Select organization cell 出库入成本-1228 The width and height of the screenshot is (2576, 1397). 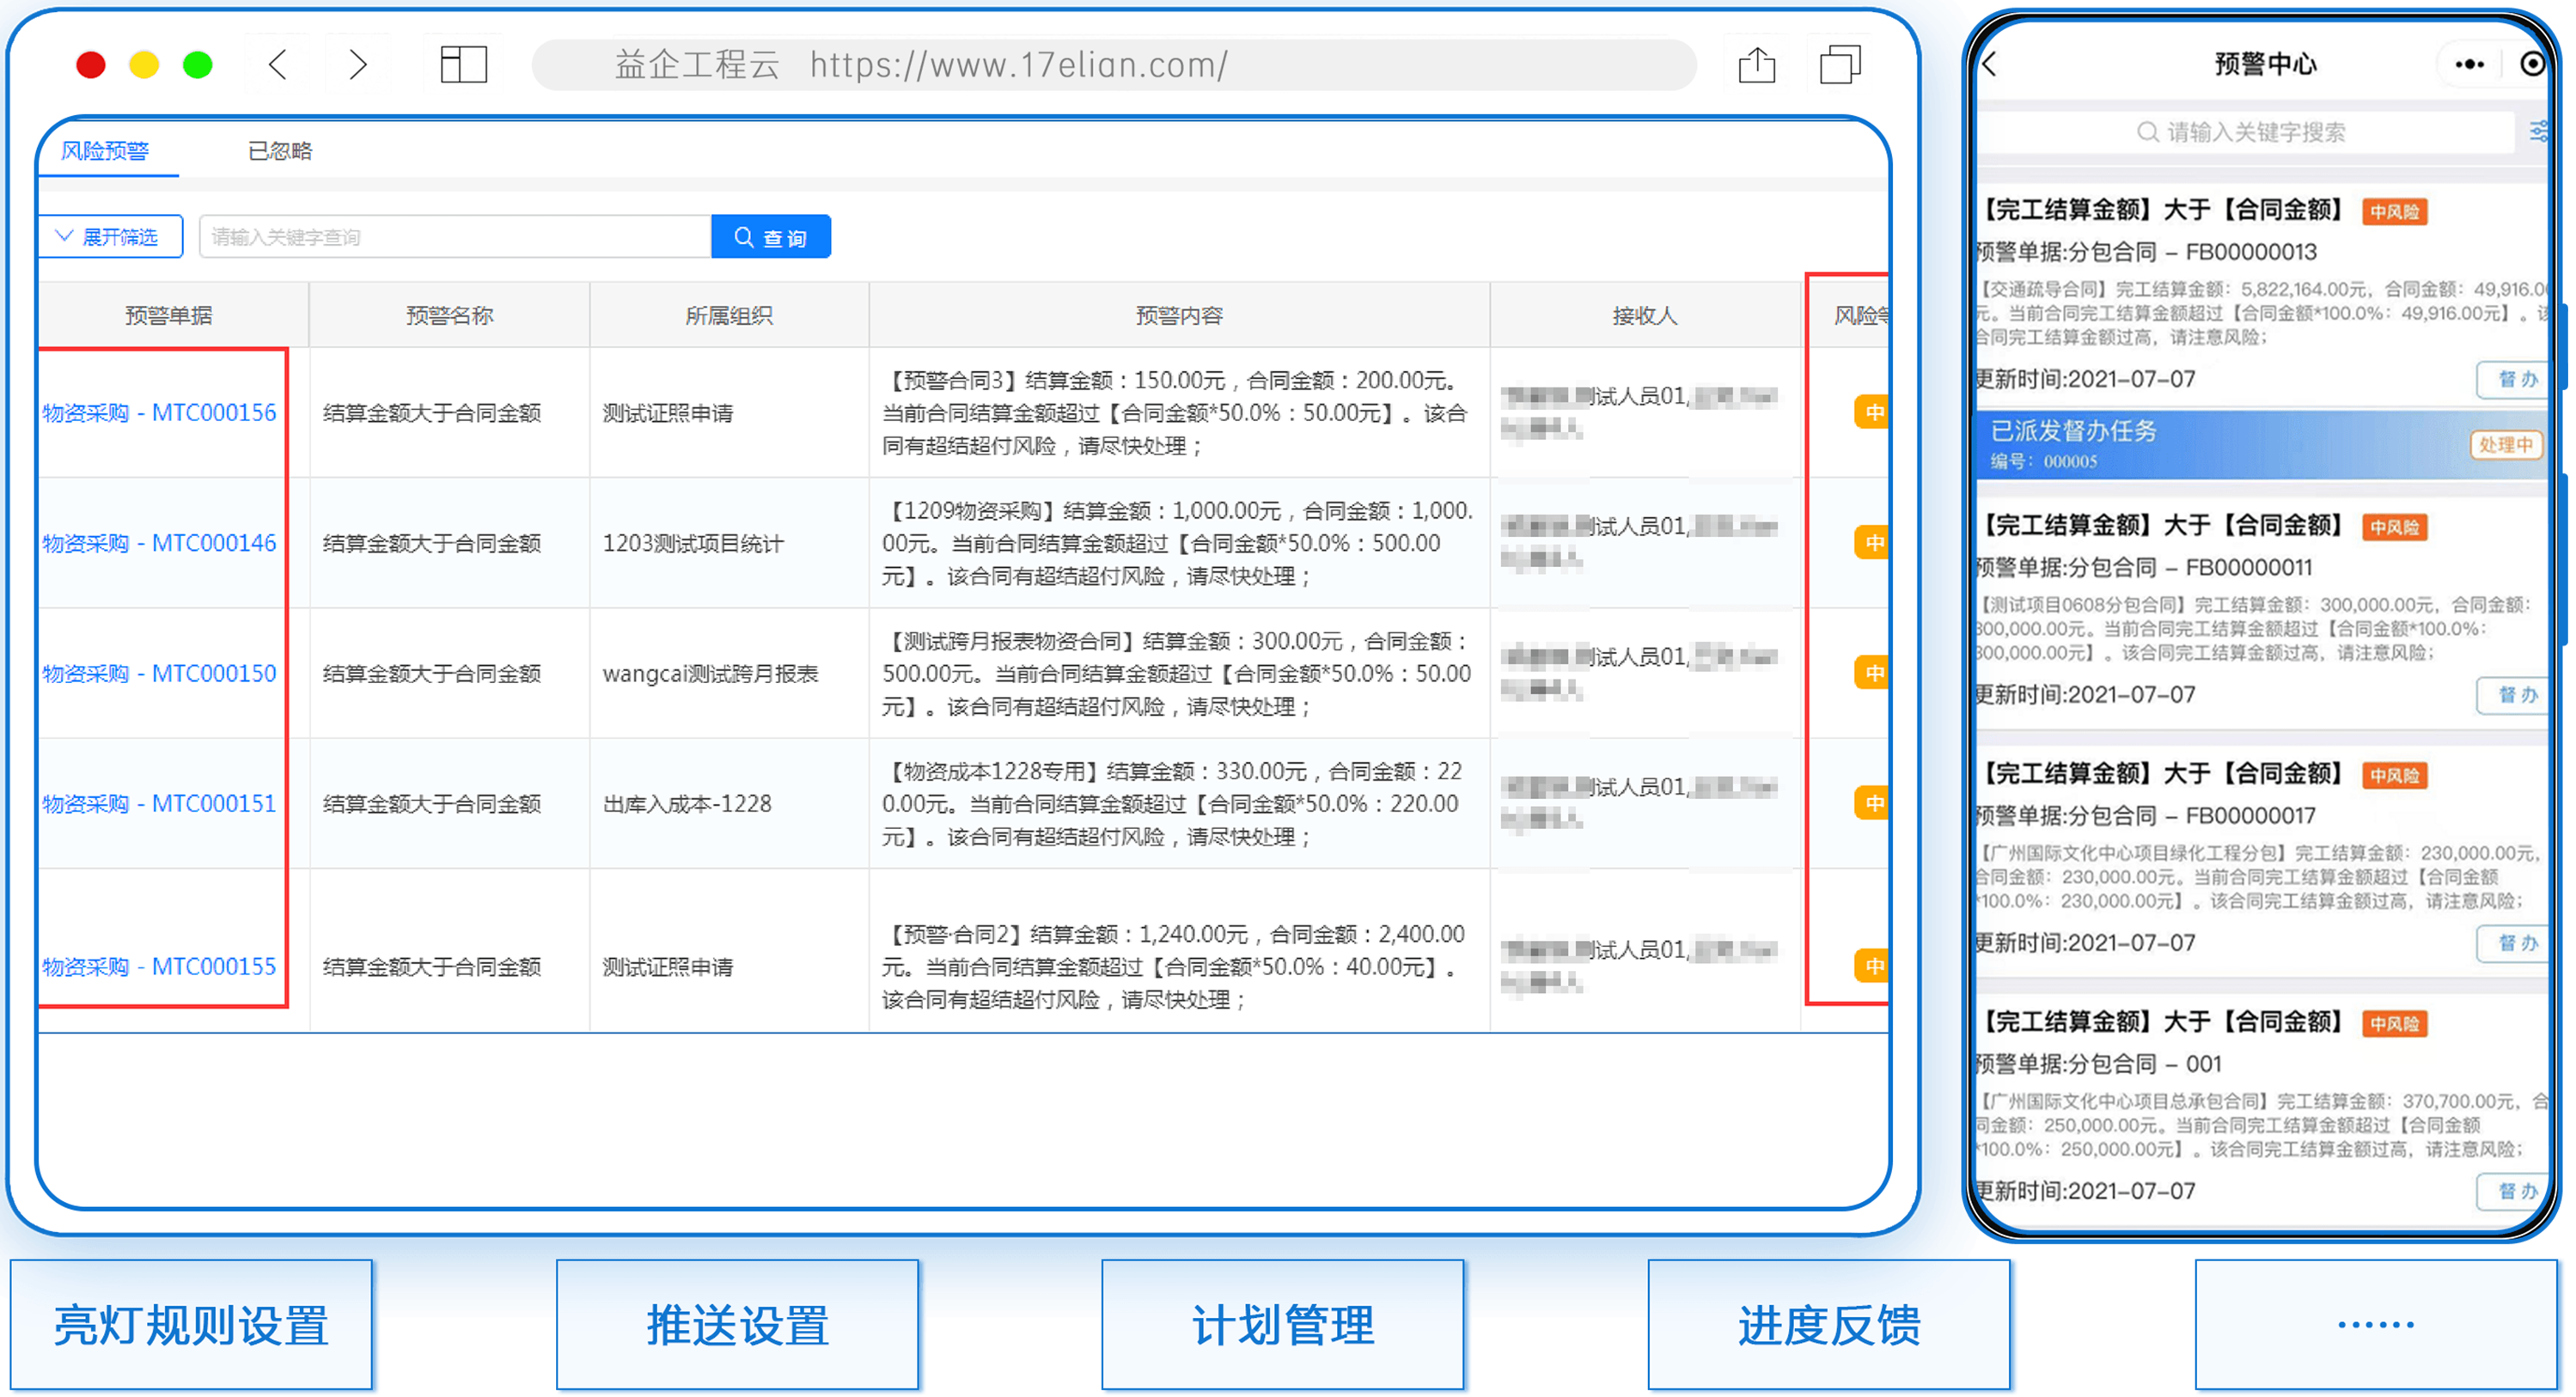pyautogui.click(x=687, y=804)
